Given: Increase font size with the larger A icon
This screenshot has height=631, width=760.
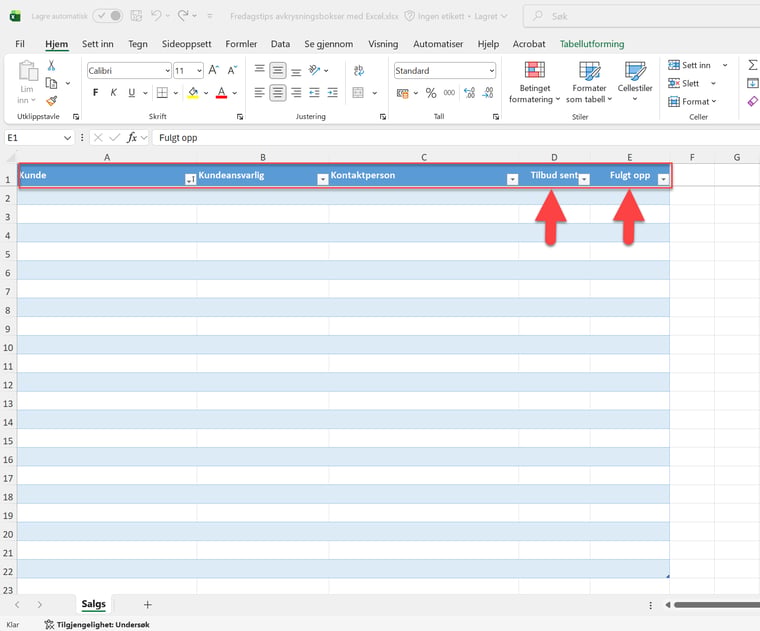Looking at the screenshot, I should click(x=214, y=70).
